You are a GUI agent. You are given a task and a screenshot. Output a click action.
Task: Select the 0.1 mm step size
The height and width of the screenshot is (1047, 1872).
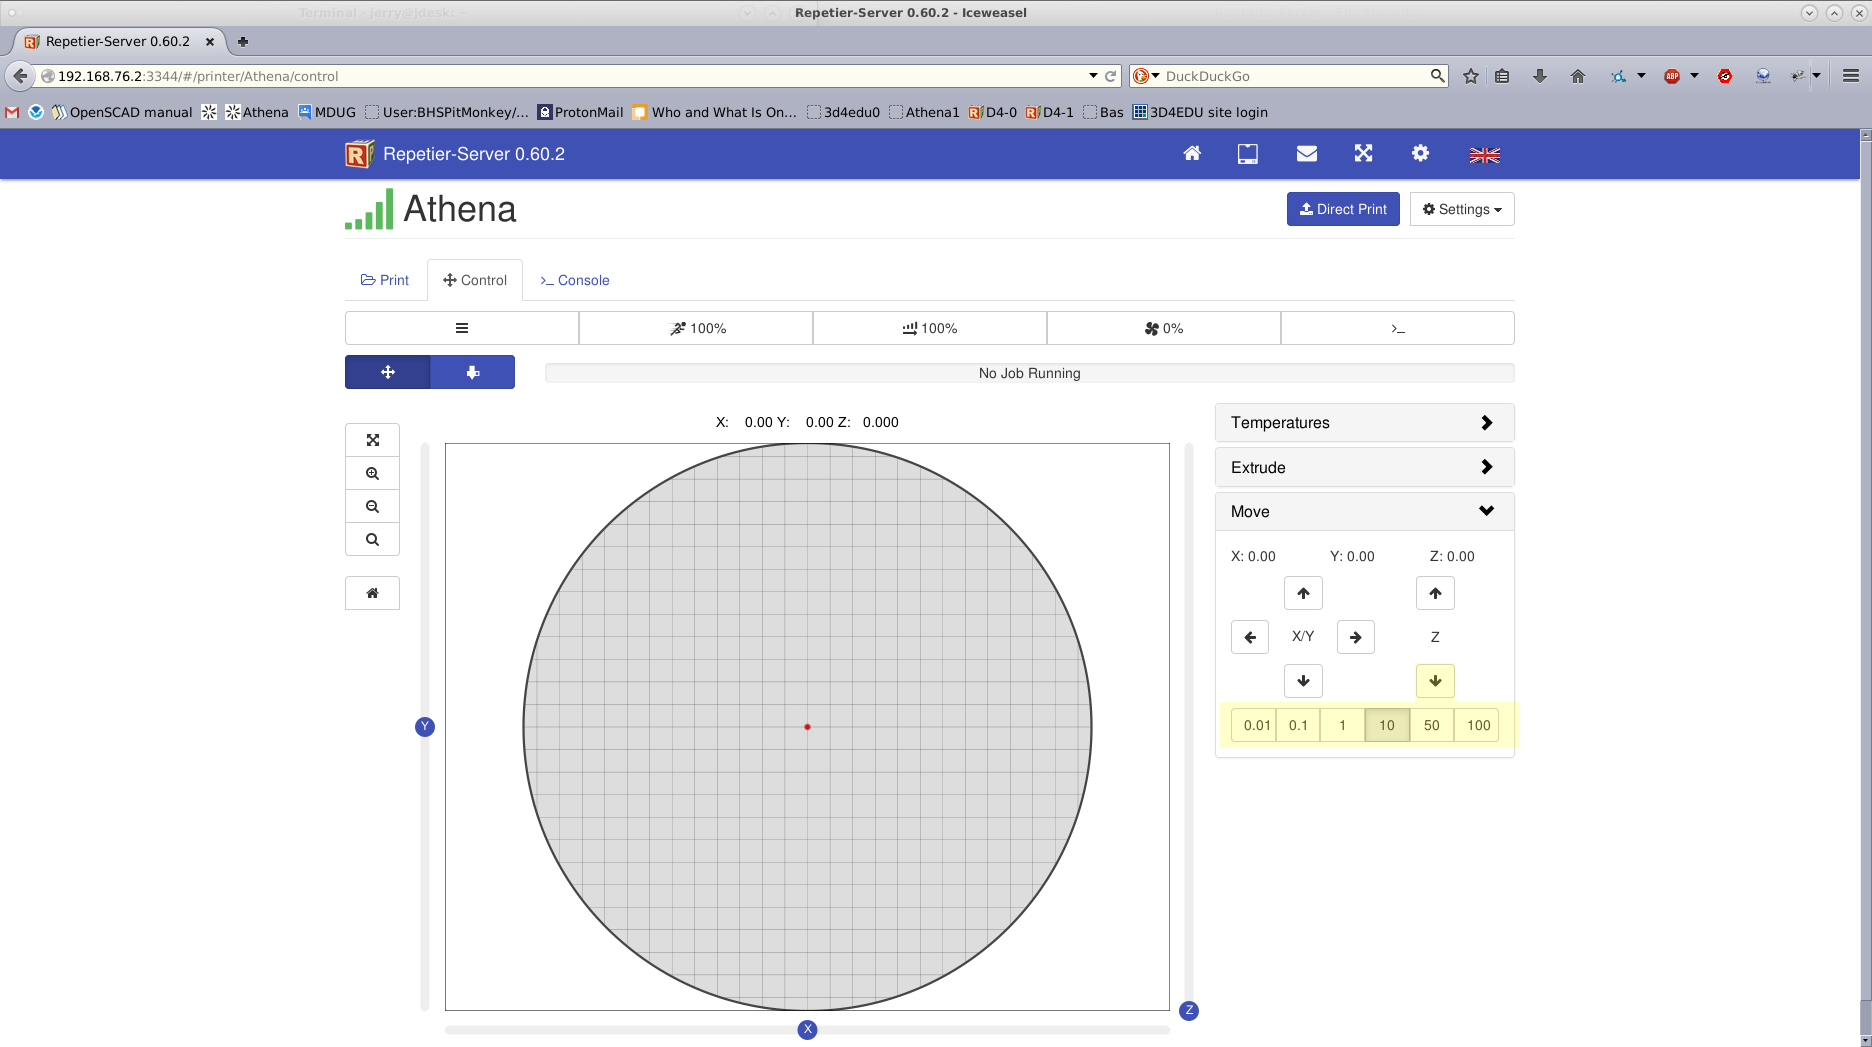tap(1298, 725)
